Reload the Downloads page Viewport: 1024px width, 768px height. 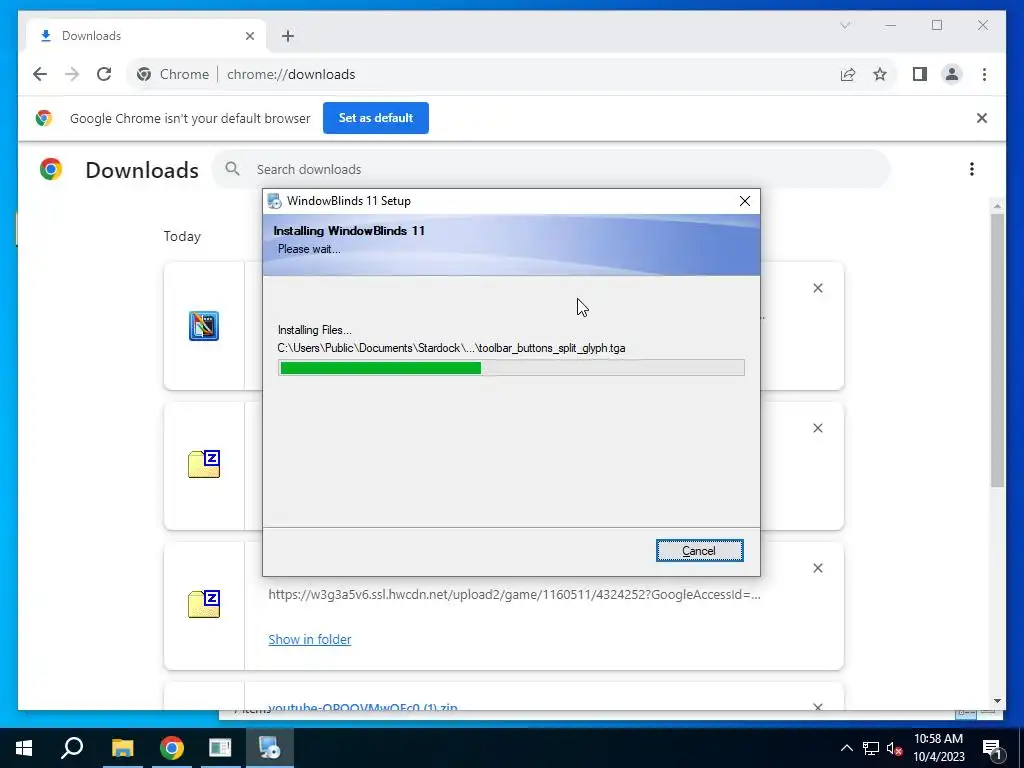(104, 74)
